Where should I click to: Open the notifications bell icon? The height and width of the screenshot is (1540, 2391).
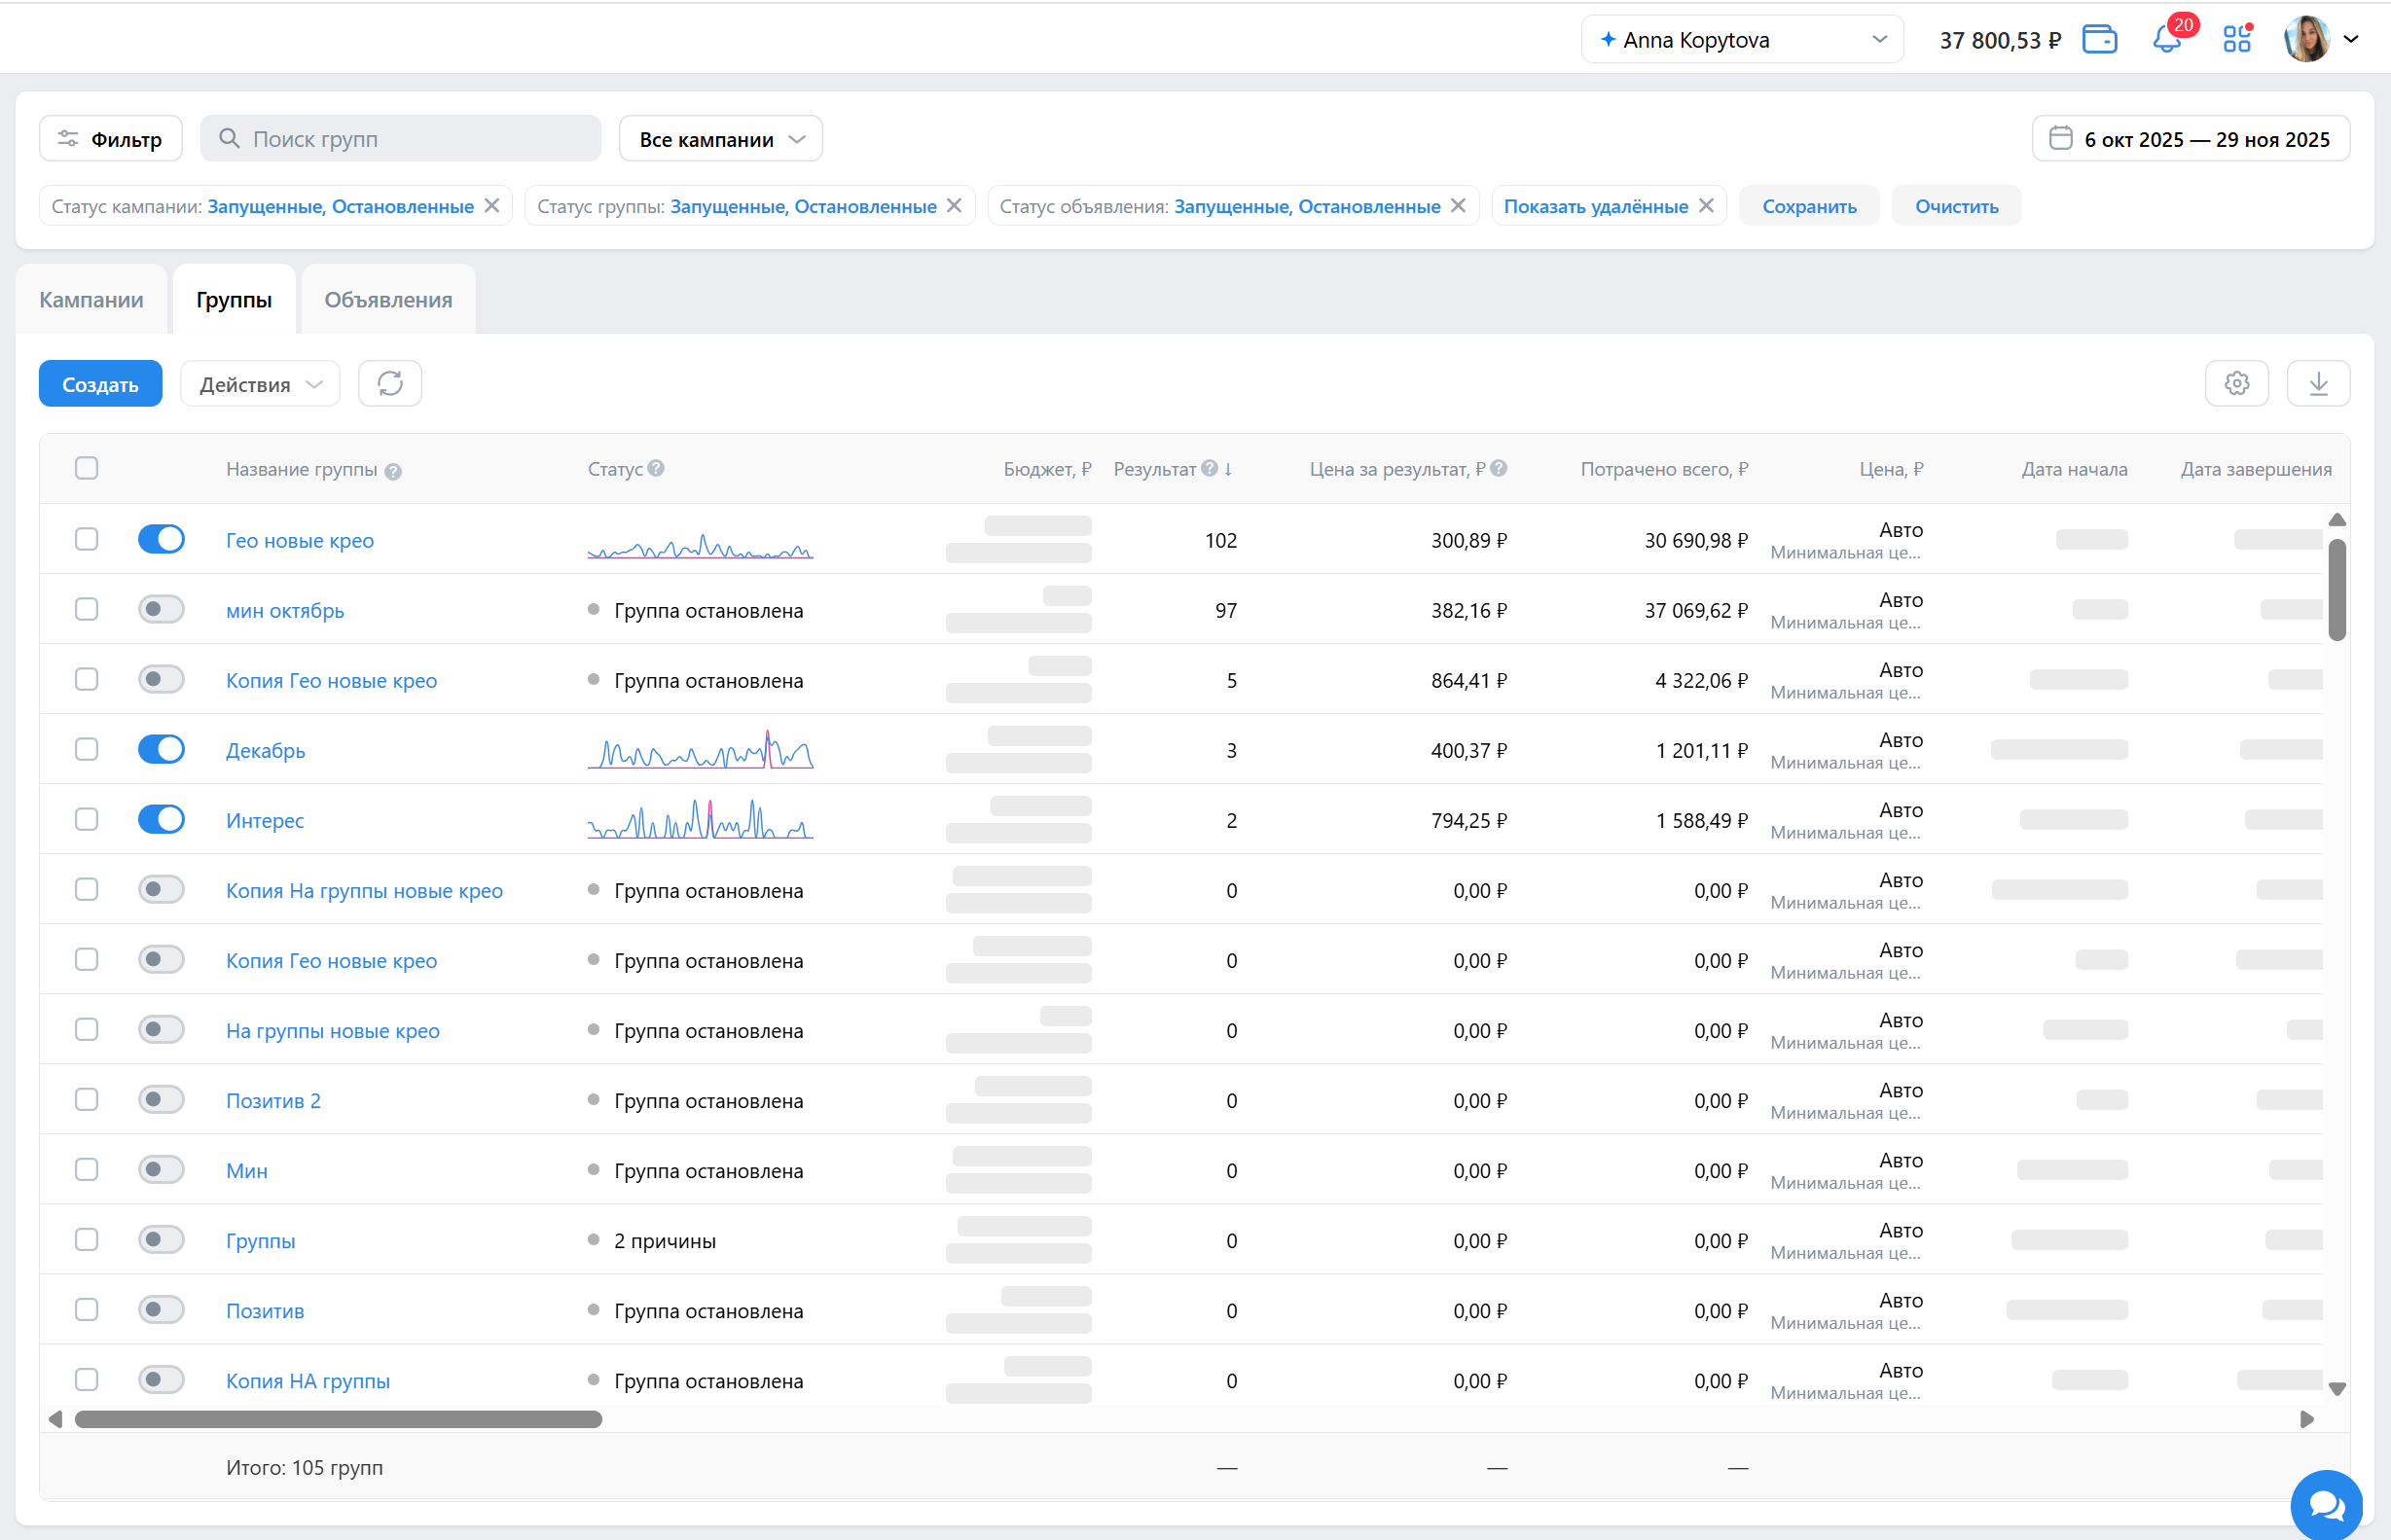pos(2166,40)
